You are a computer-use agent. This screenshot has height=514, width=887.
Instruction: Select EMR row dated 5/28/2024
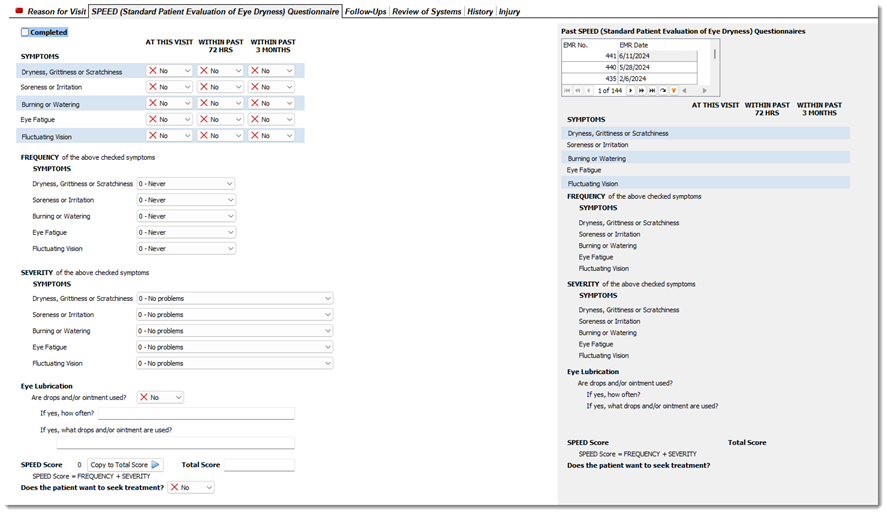(x=629, y=67)
